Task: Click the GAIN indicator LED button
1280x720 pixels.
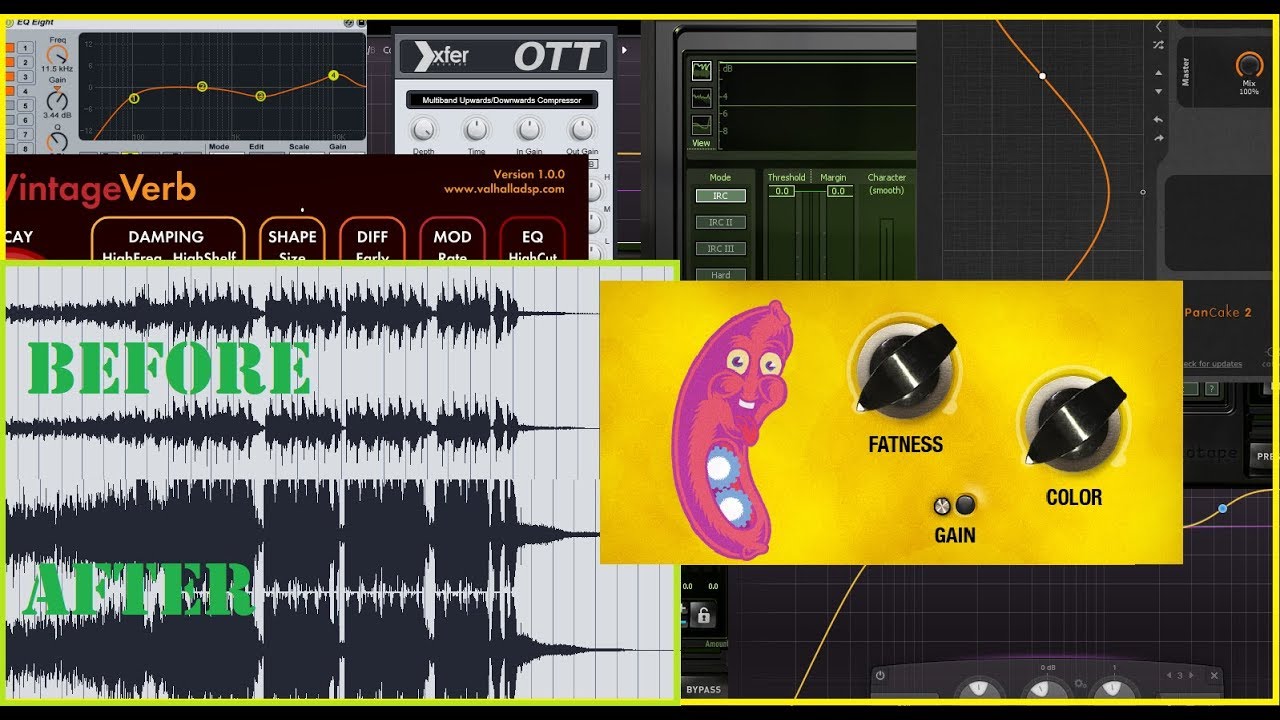Action: (x=965, y=504)
